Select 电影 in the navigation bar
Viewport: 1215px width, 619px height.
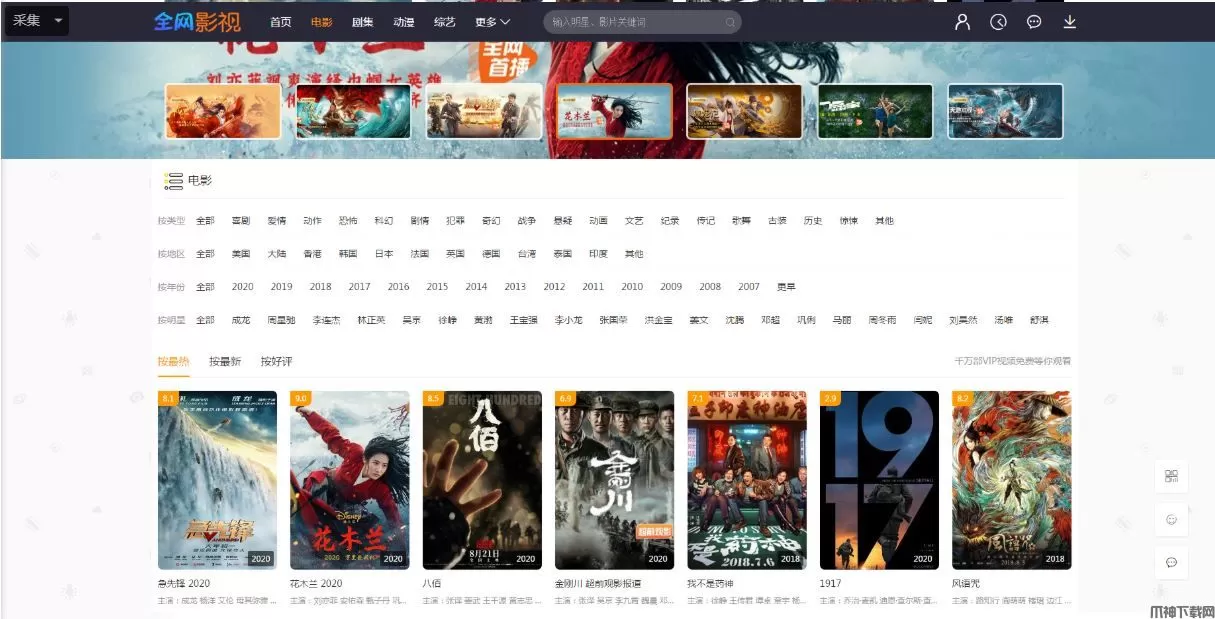[322, 22]
